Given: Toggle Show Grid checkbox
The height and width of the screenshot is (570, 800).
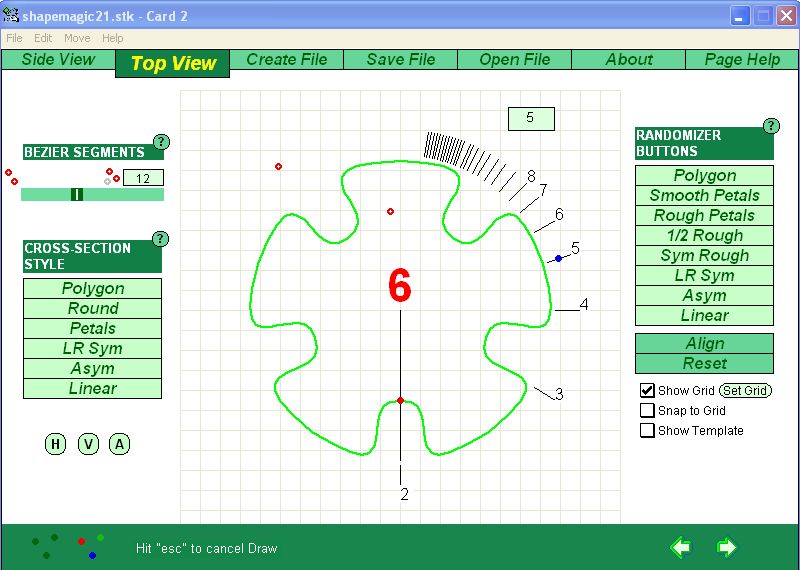Looking at the screenshot, I should [x=647, y=390].
